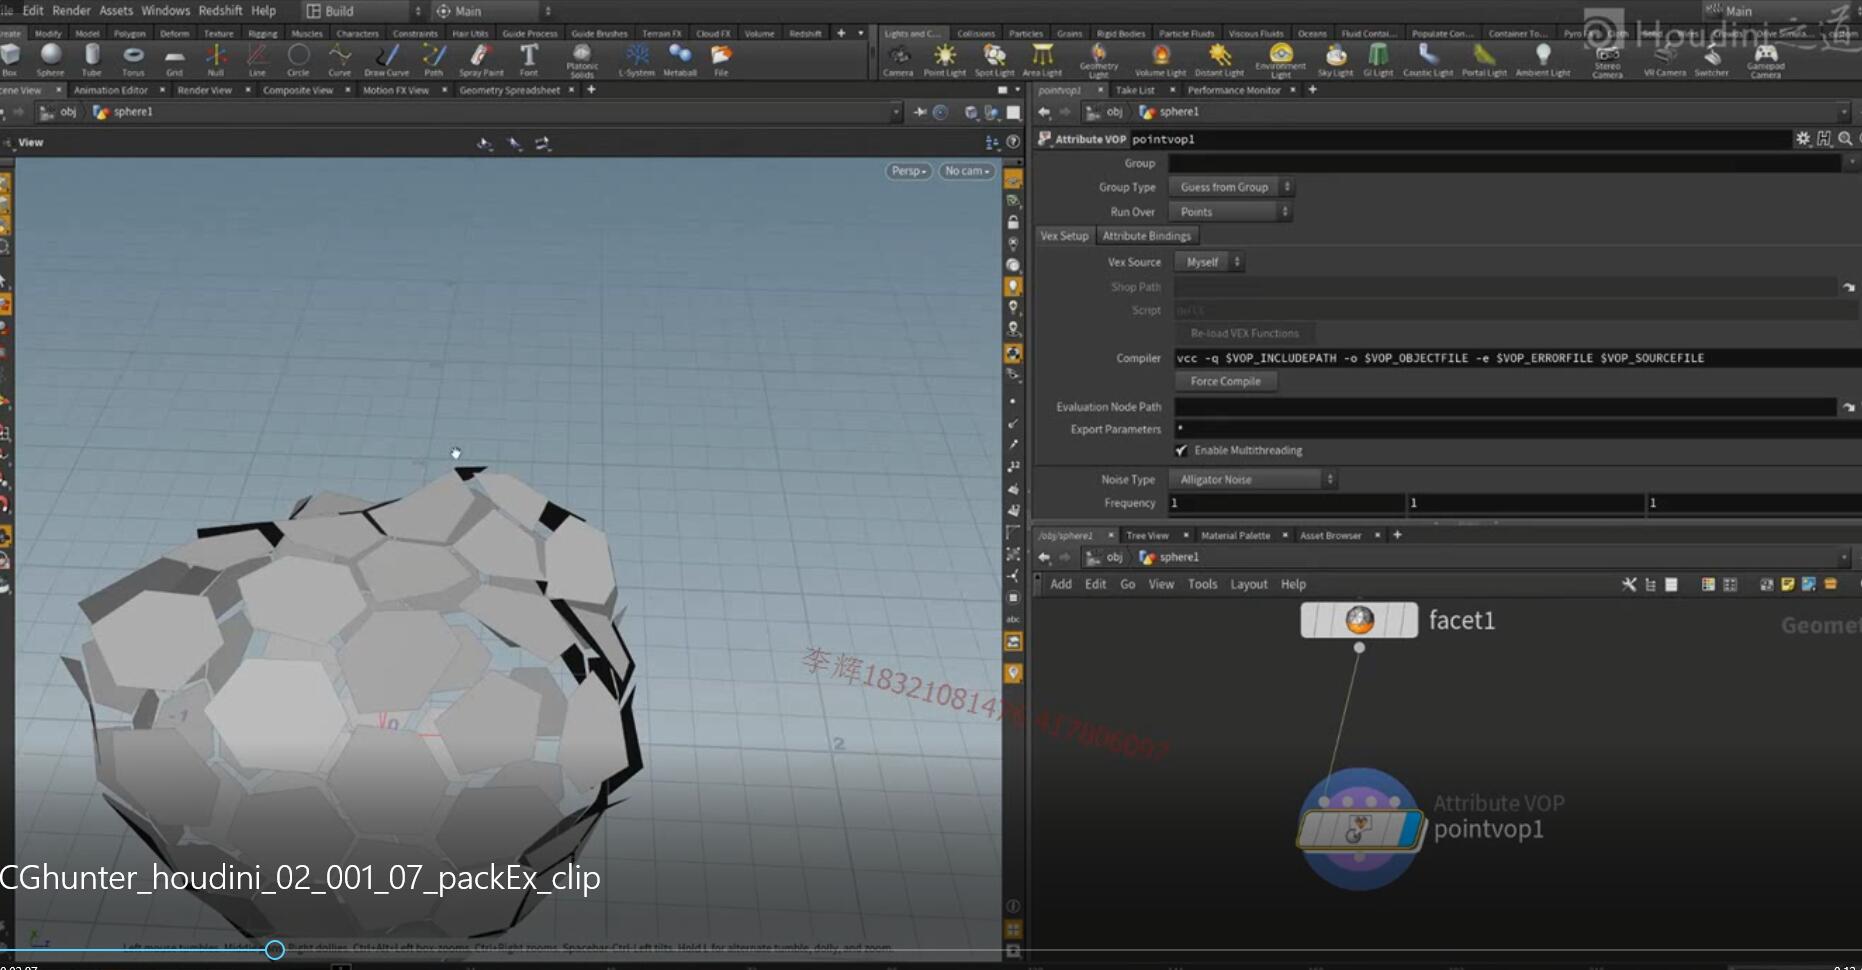Select the Draw Curve shelf tool
The height and width of the screenshot is (970, 1862).
pyautogui.click(x=386, y=59)
